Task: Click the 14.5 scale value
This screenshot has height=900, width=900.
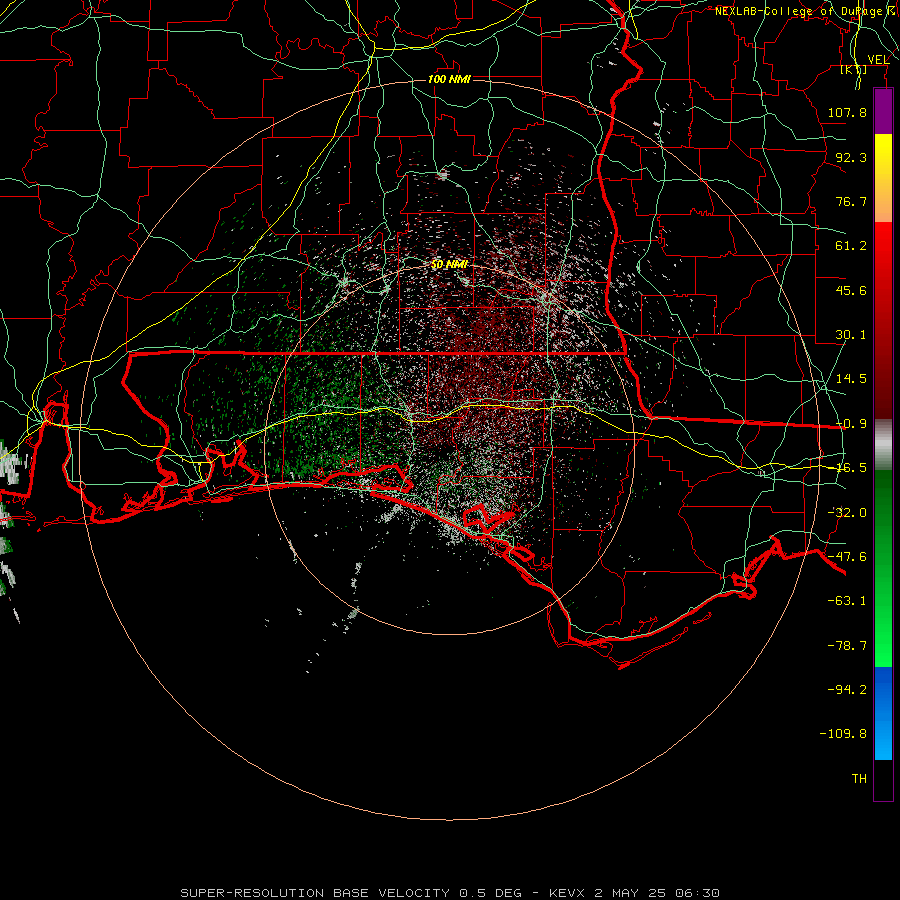Action: (851, 379)
